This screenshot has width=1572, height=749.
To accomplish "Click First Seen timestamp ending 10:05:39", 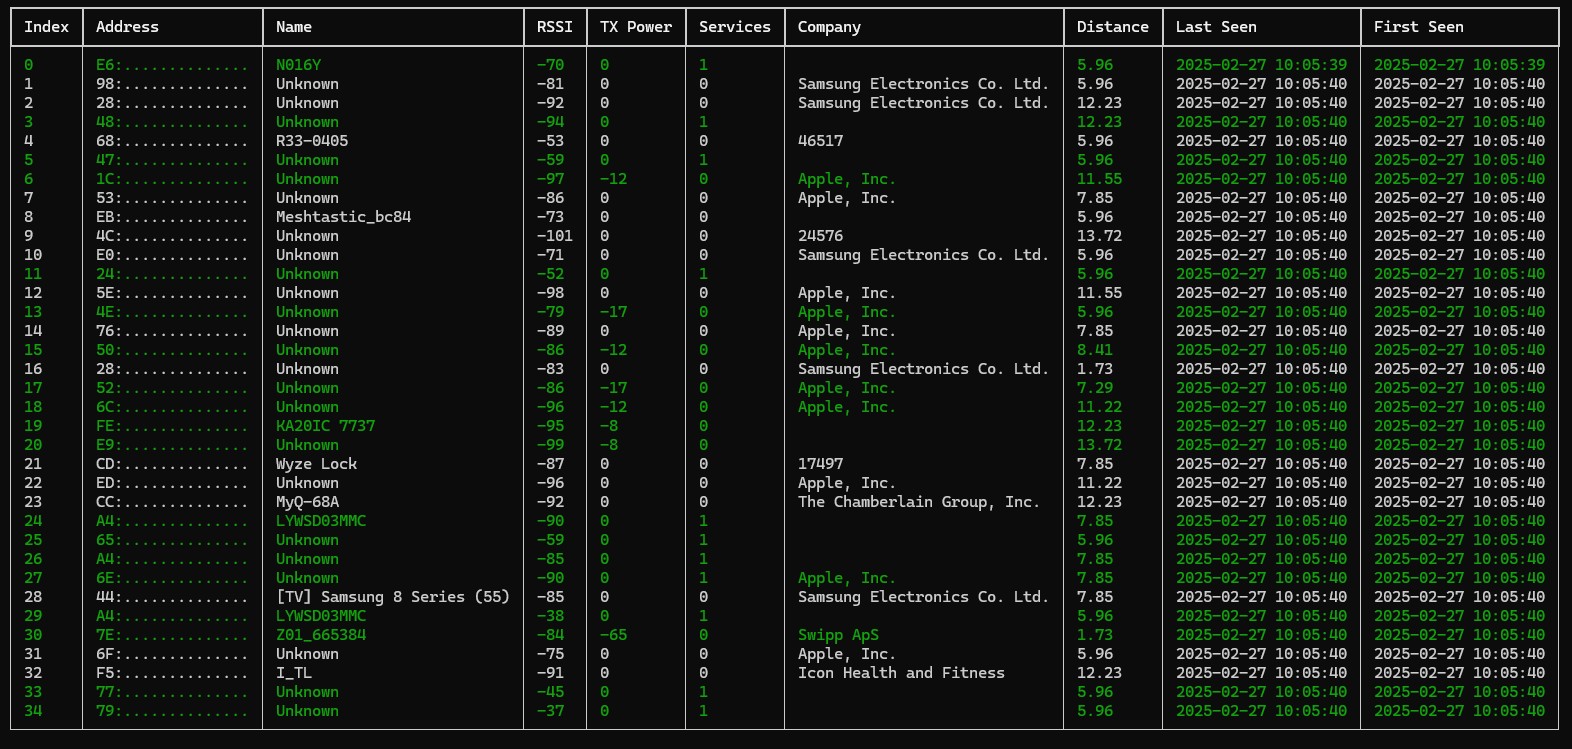I will pyautogui.click(x=1459, y=65).
